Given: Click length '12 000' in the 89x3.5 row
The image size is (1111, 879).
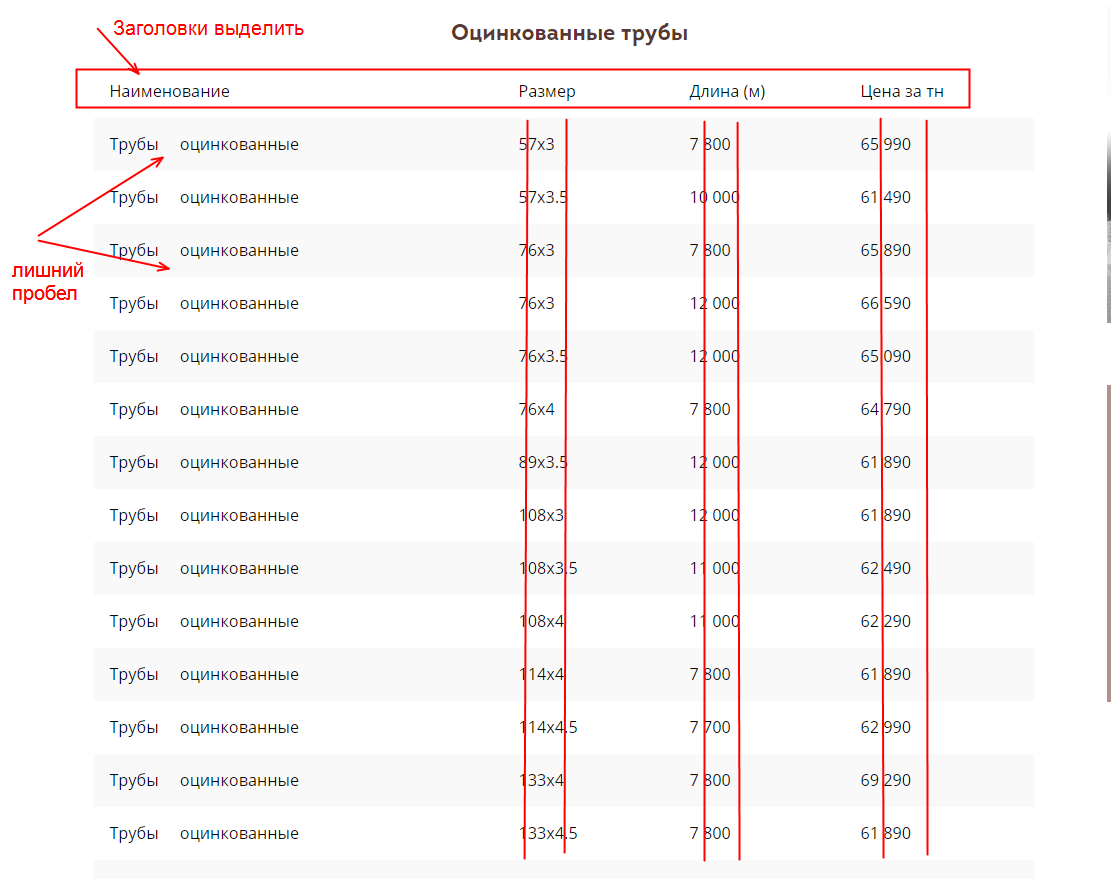Looking at the screenshot, I should [714, 463].
